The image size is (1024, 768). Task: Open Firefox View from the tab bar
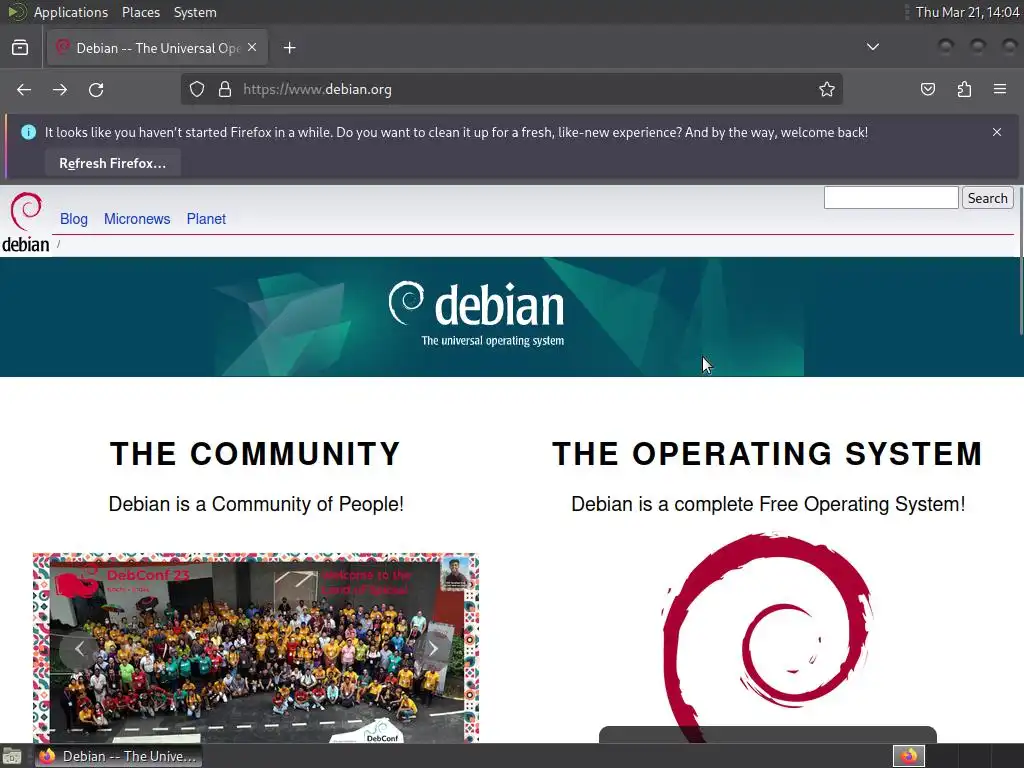[x=20, y=48]
